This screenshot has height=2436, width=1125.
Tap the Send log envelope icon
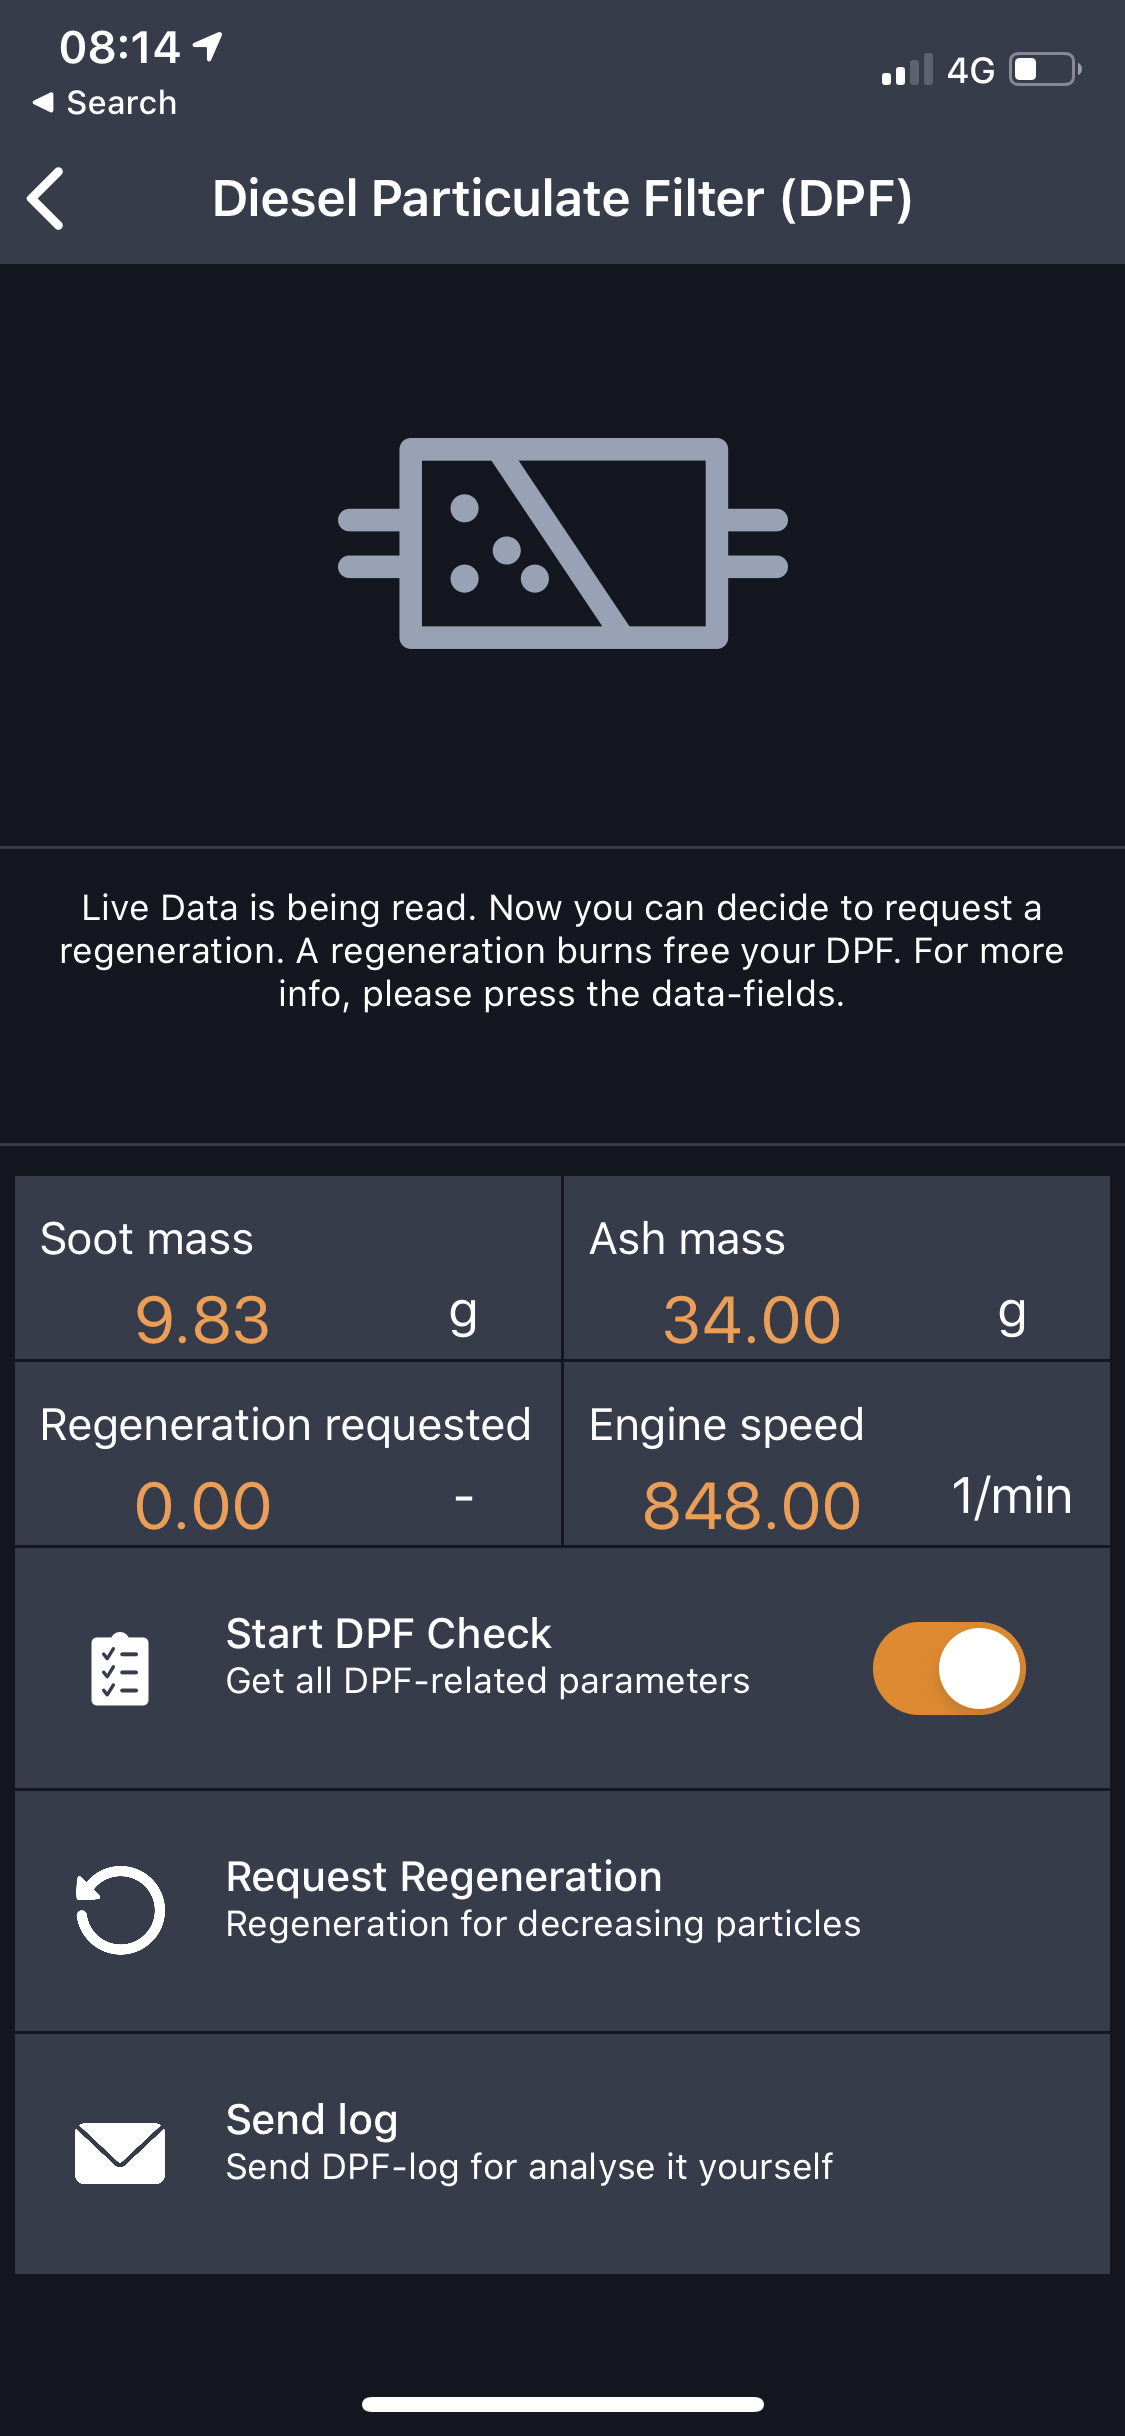point(120,2152)
